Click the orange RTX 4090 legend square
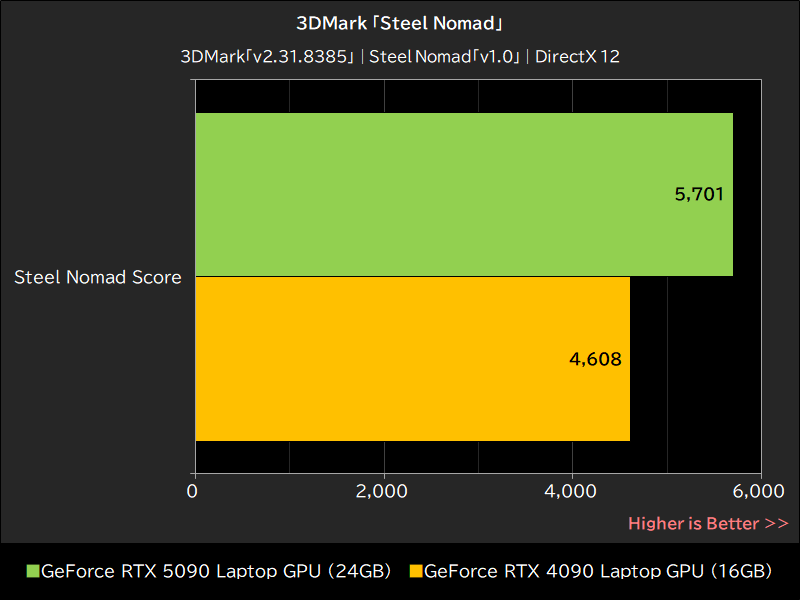Viewport: 800px width, 600px height. coord(417,571)
